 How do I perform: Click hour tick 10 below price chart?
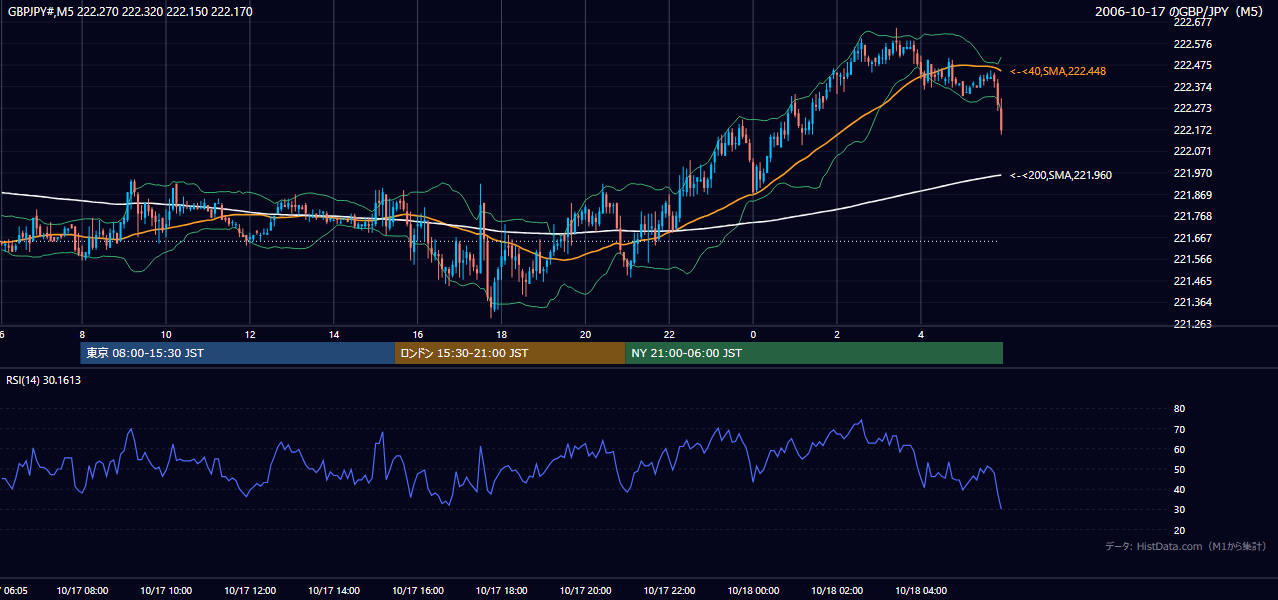pyautogui.click(x=166, y=334)
